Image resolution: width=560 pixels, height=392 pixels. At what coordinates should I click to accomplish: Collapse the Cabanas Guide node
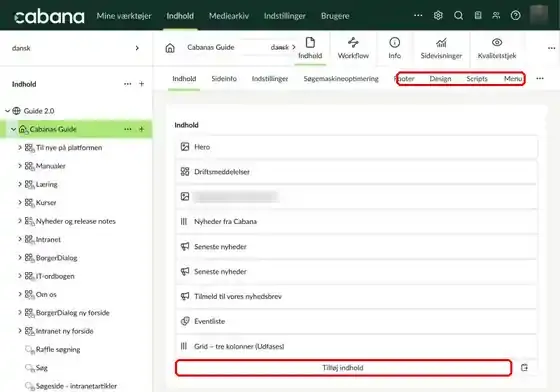(13, 129)
